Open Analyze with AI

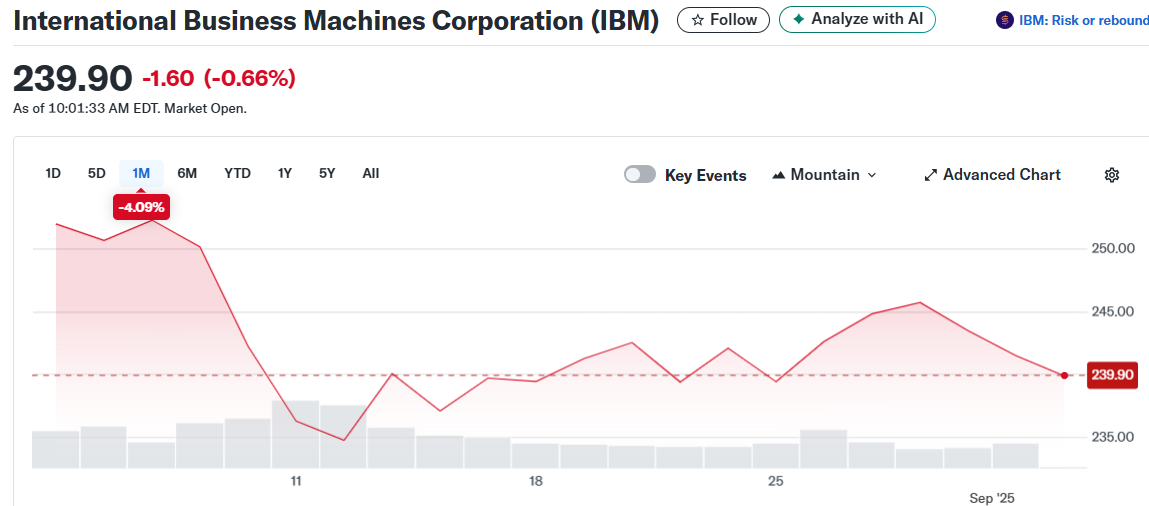(857, 20)
